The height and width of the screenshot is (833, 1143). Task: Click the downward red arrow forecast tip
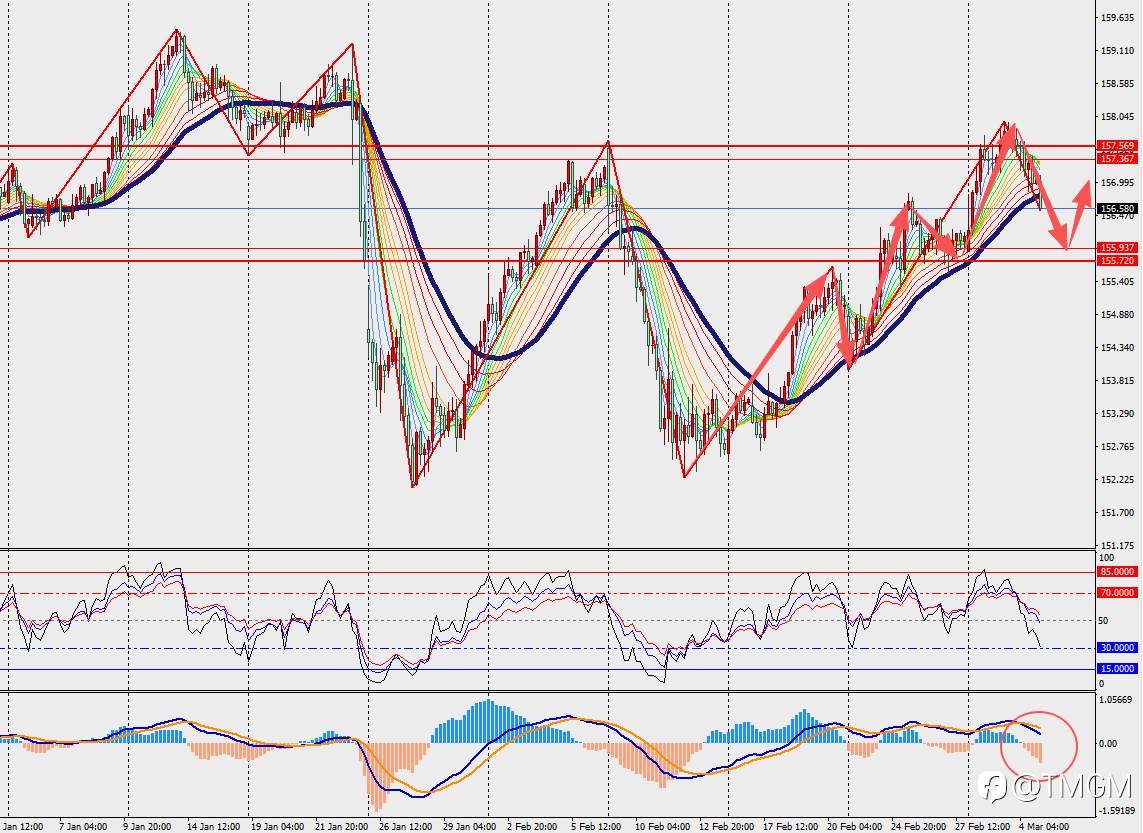1064,242
